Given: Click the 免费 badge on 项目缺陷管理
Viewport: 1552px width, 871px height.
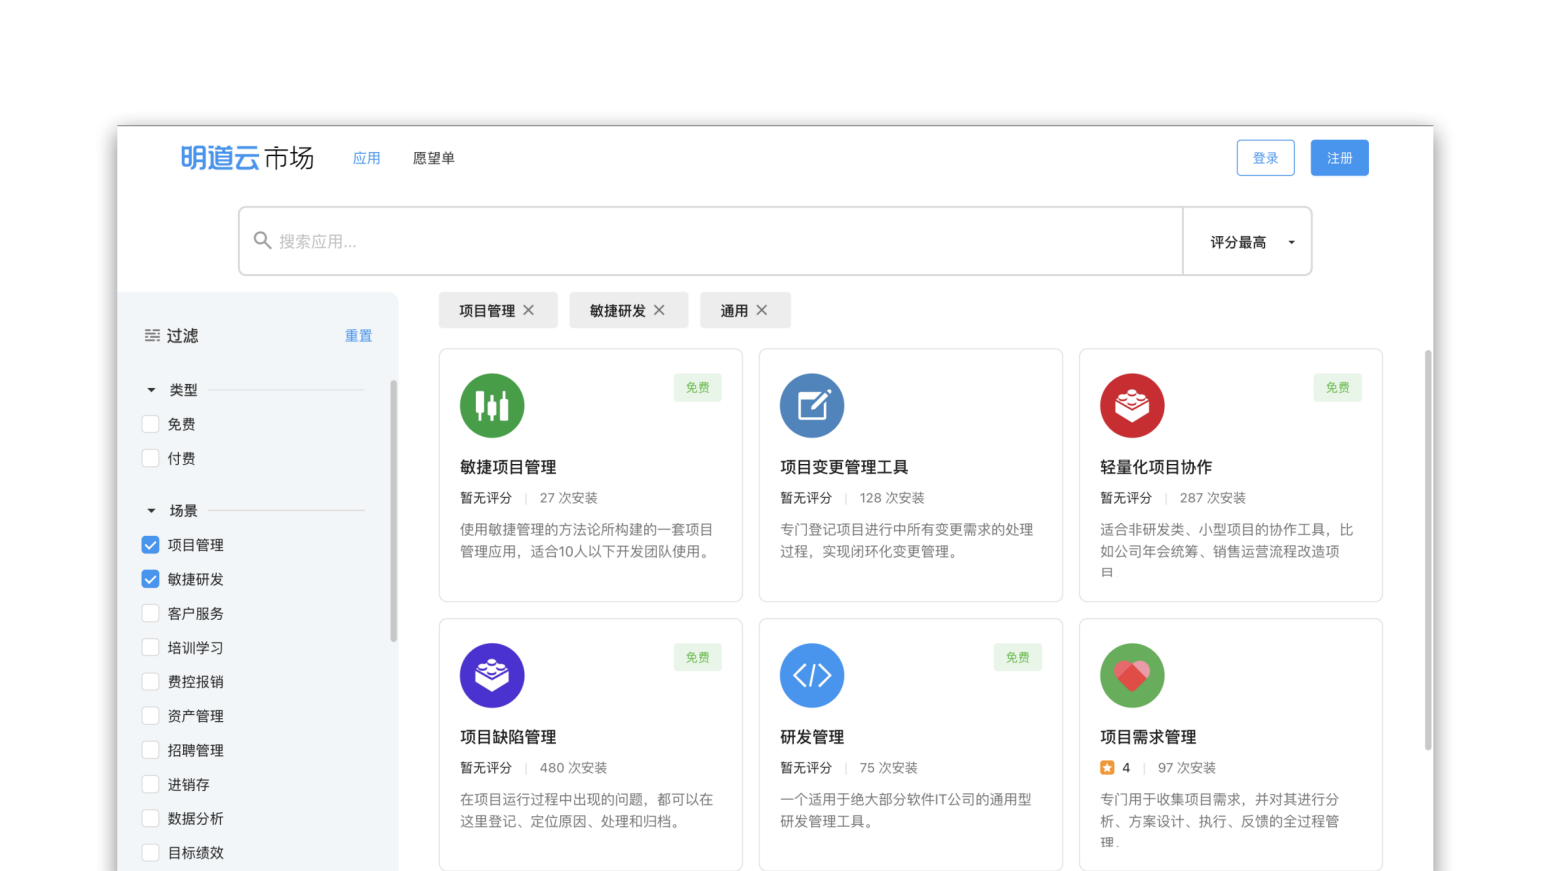Looking at the screenshot, I should click(x=698, y=658).
